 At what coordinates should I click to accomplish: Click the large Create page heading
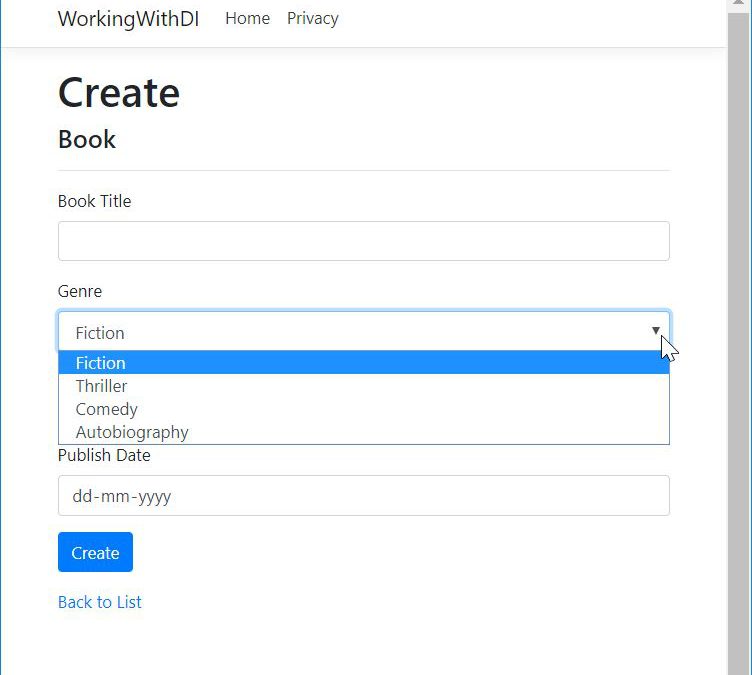click(119, 93)
